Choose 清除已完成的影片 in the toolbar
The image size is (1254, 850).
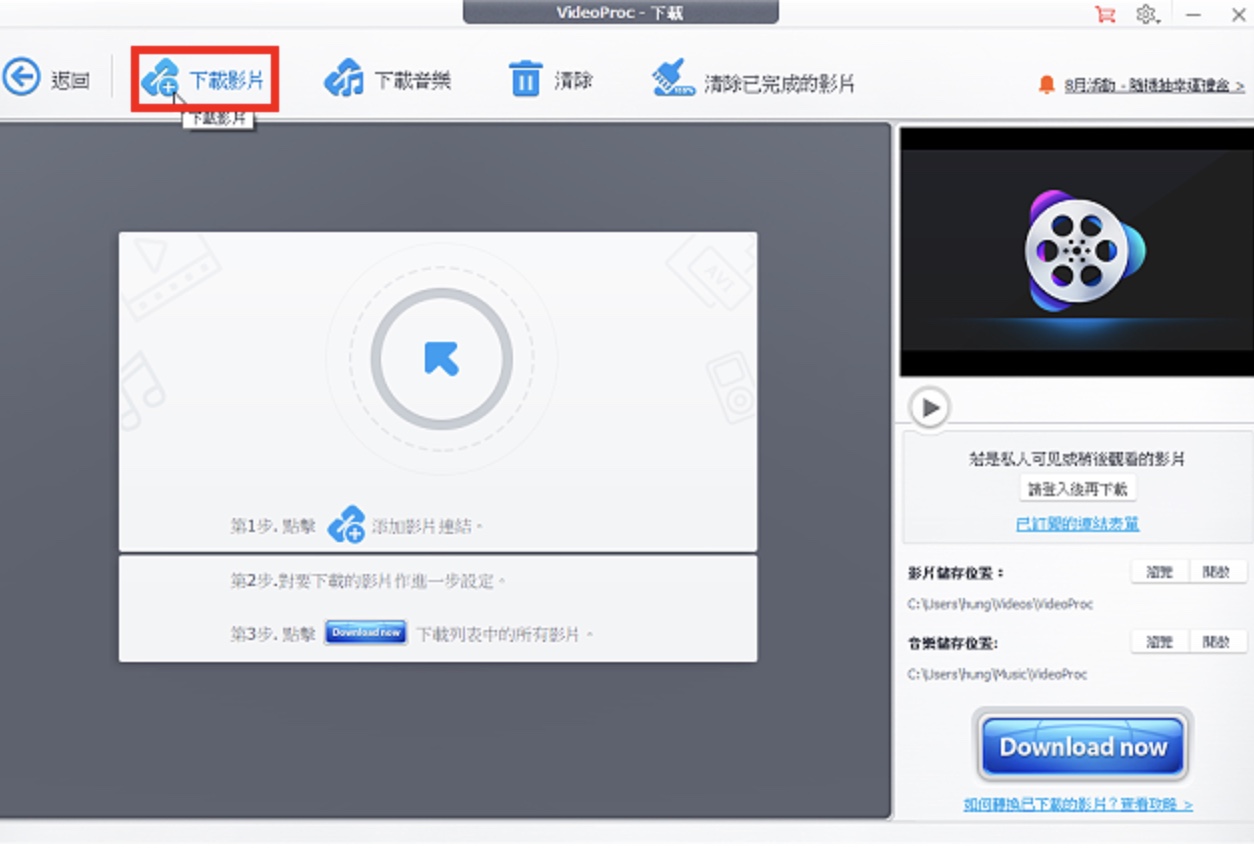click(x=754, y=79)
